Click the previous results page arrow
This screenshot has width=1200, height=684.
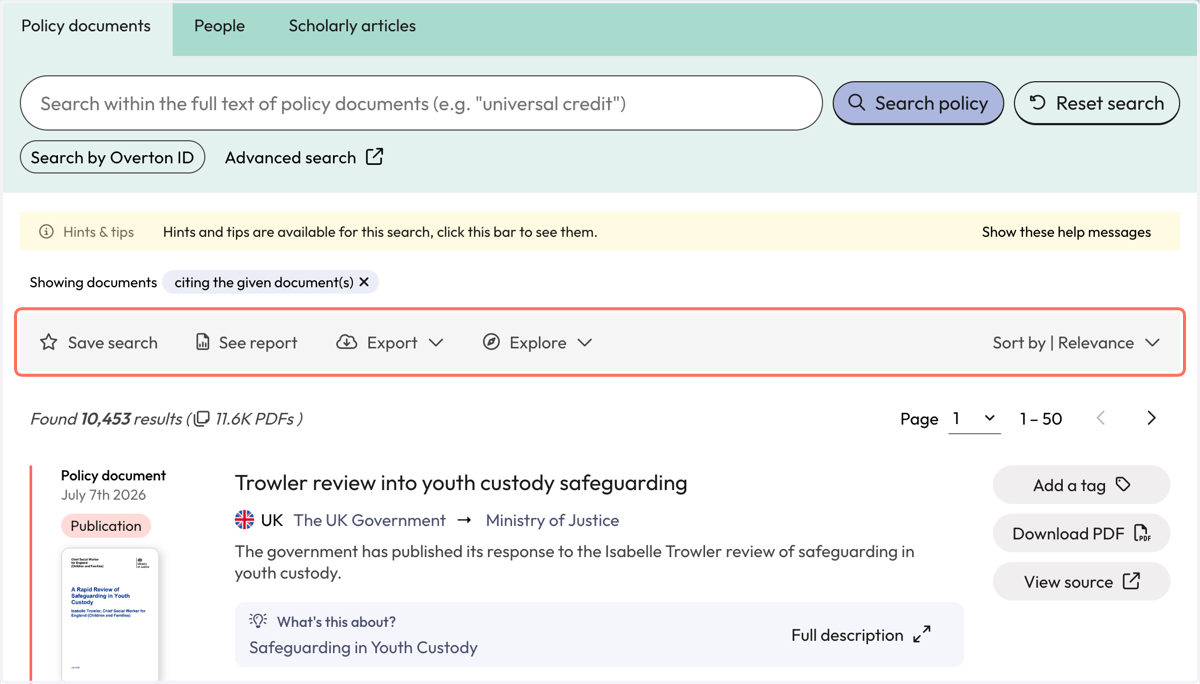tap(1101, 418)
